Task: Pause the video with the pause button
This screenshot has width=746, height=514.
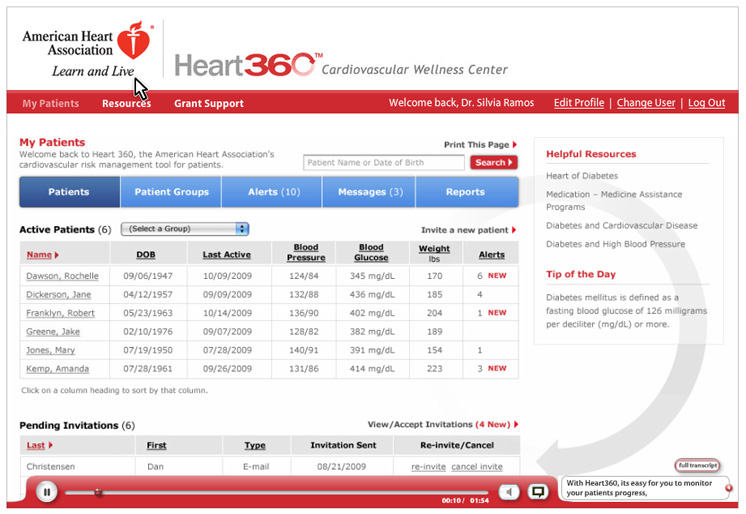Action: pyautogui.click(x=47, y=492)
